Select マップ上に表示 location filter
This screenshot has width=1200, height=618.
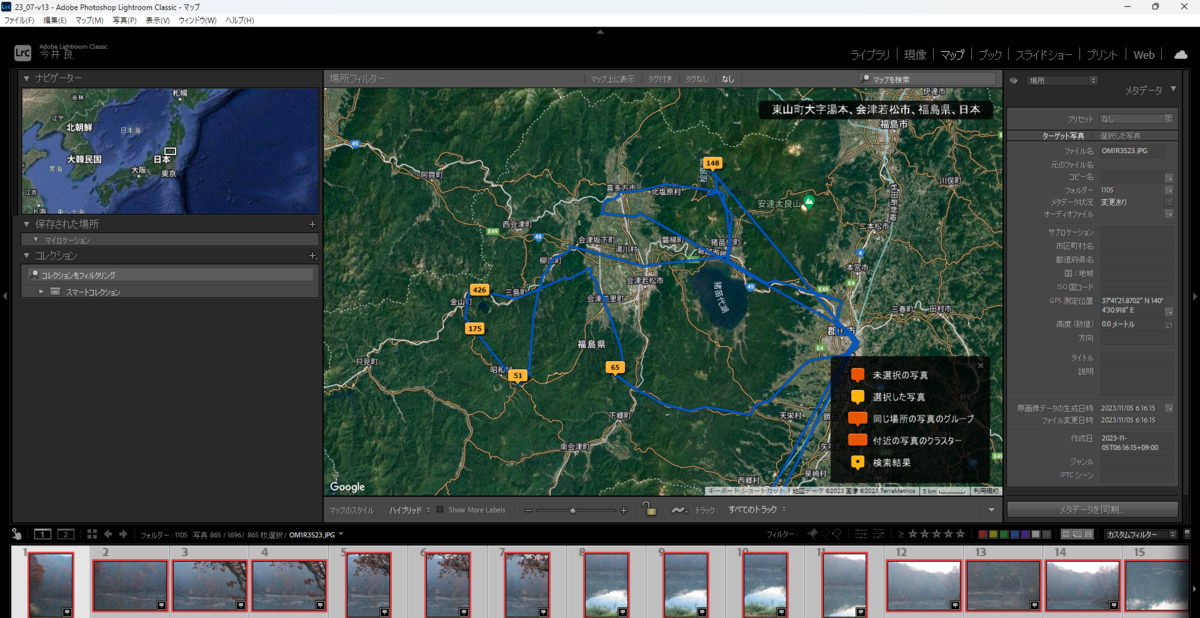[612, 79]
